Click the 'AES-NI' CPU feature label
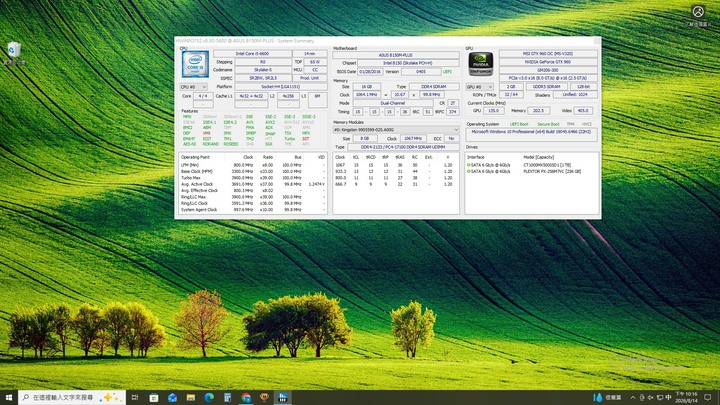 (x=189, y=144)
